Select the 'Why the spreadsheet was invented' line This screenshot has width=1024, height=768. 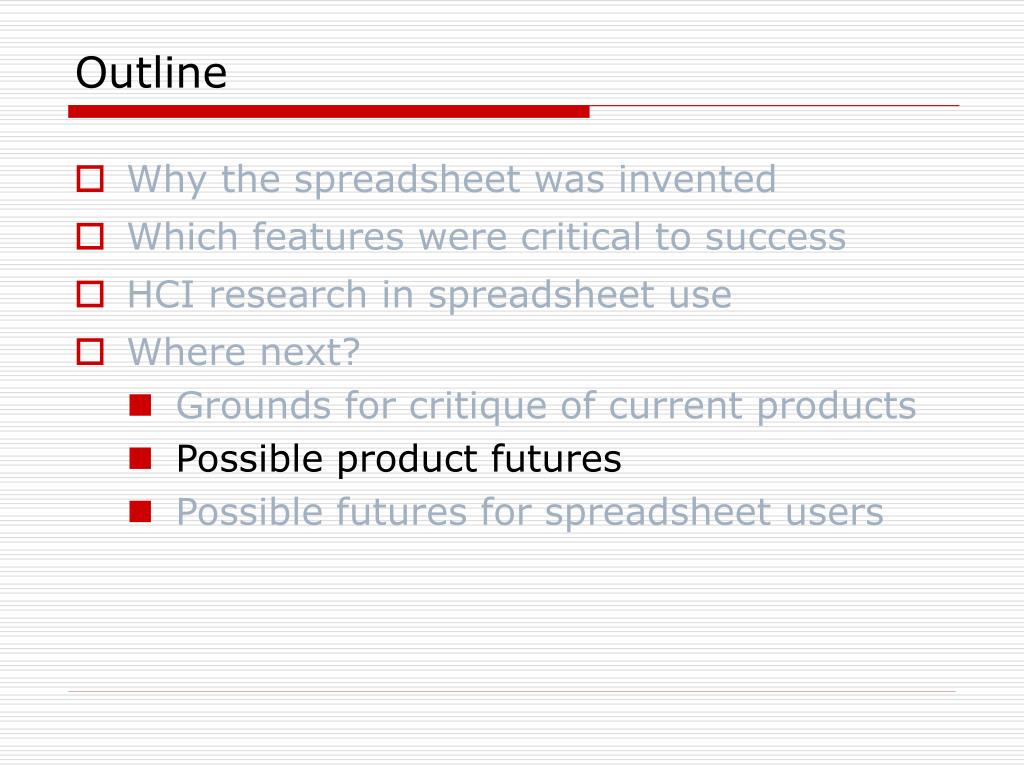click(x=452, y=180)
